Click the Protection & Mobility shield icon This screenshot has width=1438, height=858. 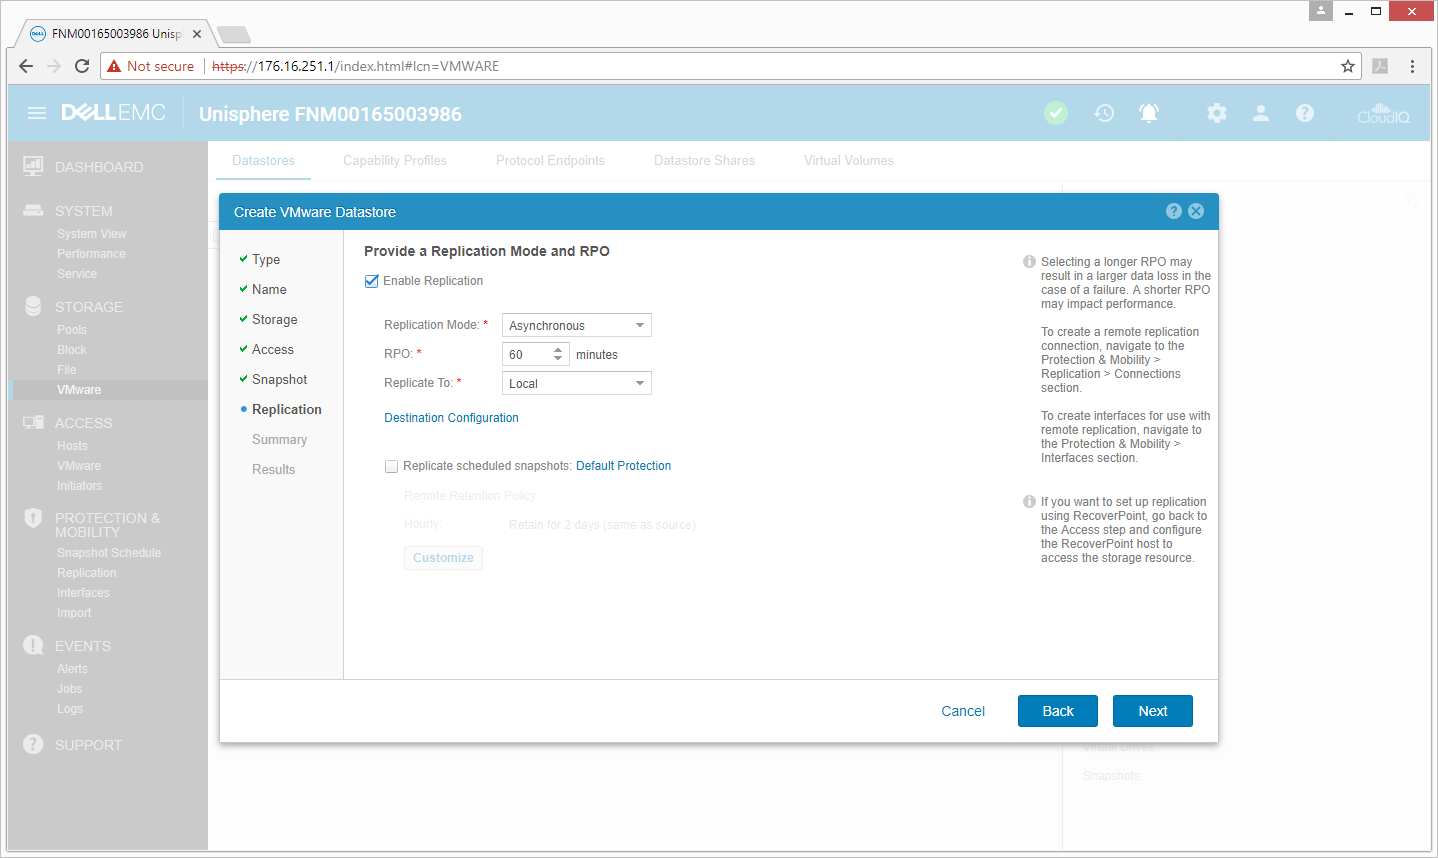coord(33,518)
